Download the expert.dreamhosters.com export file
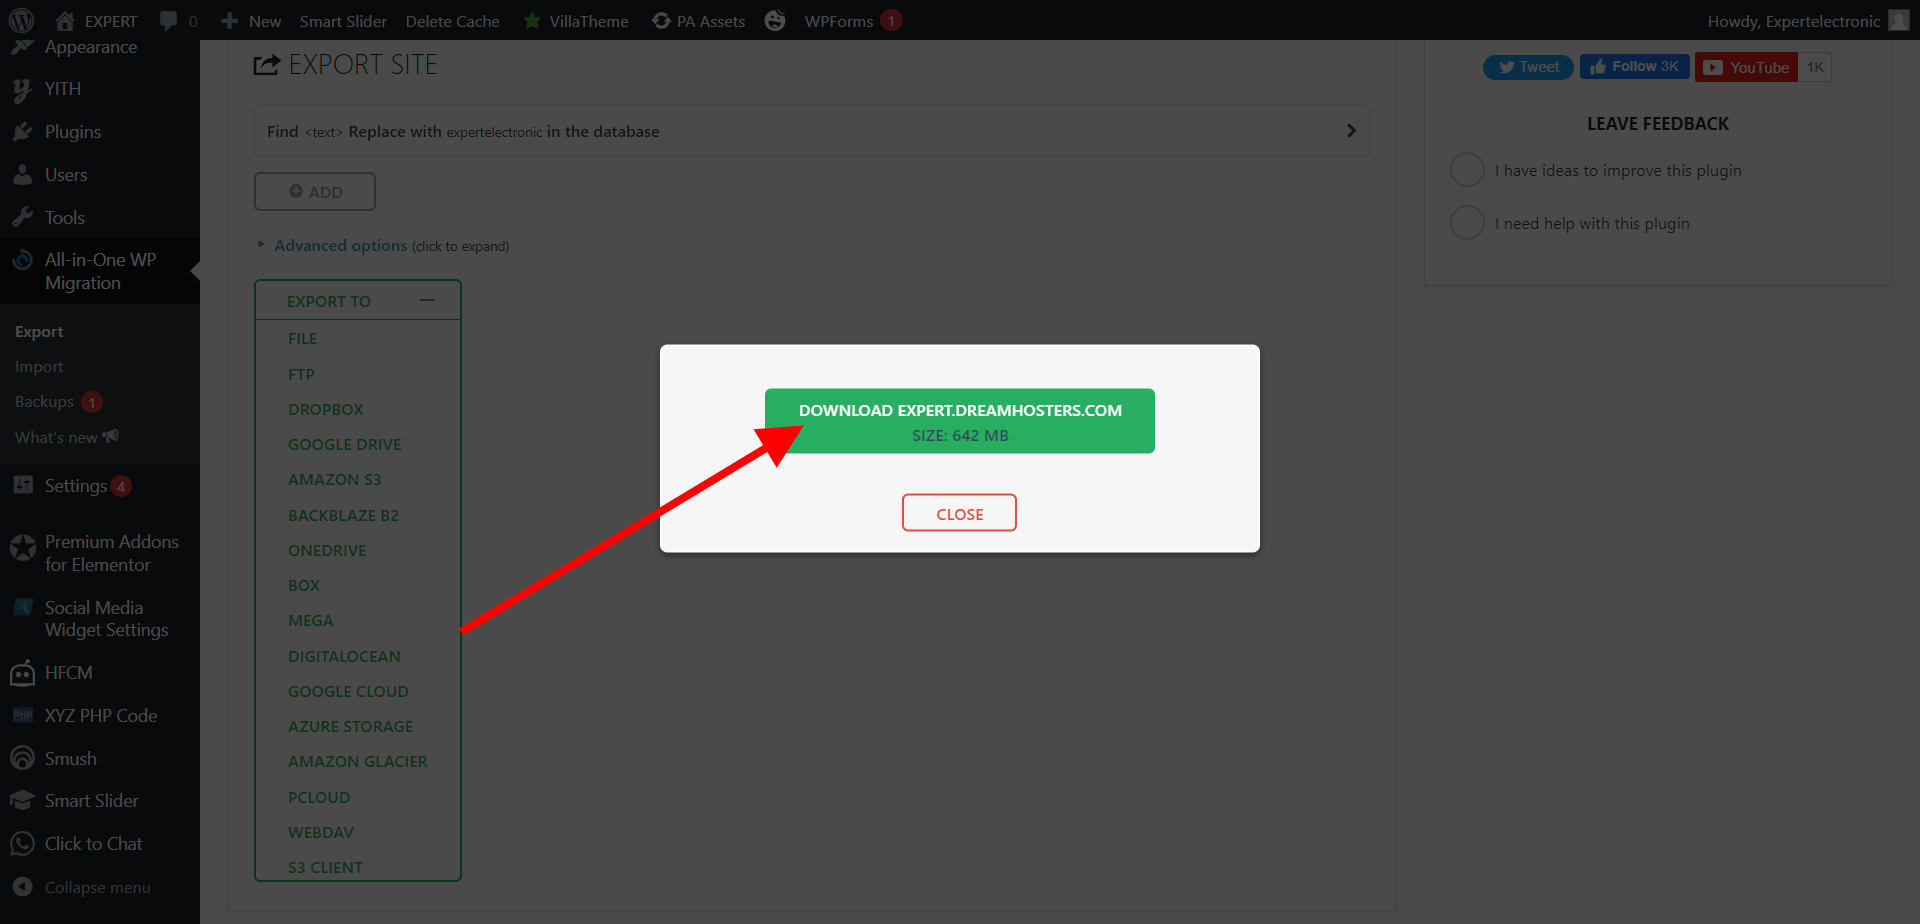Screen dimensions: 1920x924 (x=959, y=421)
